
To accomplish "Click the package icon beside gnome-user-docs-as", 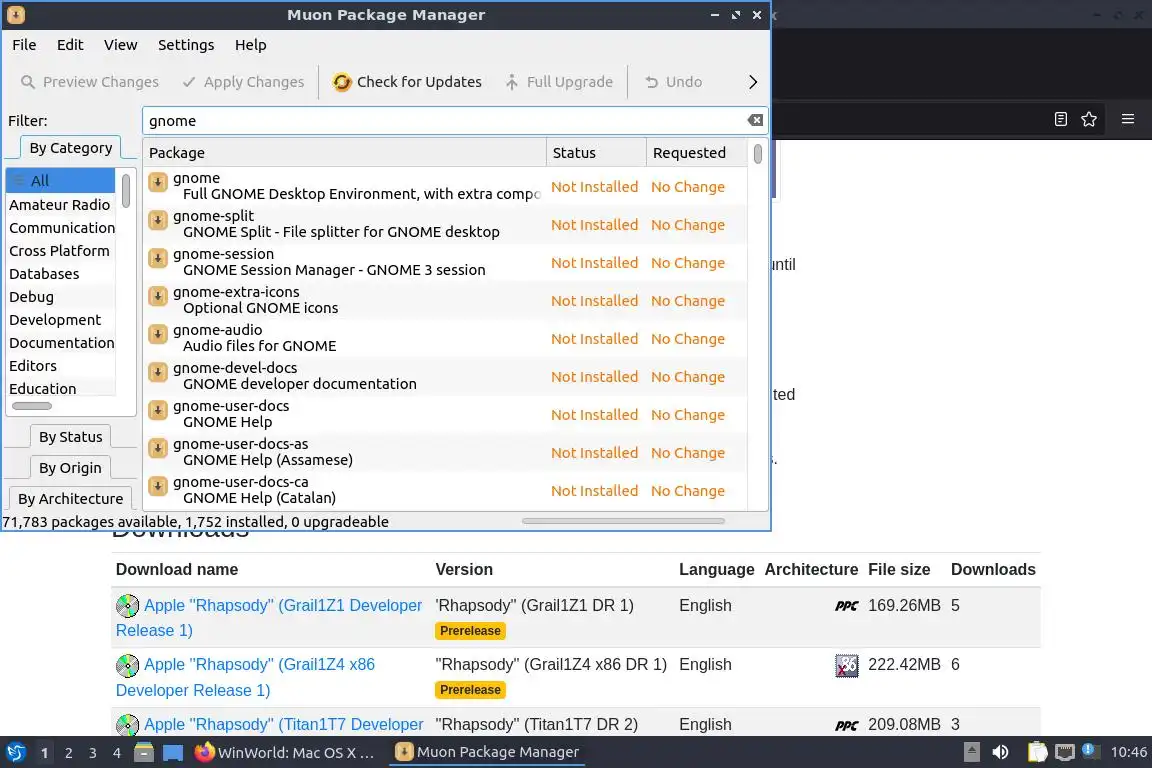I will 158,448.
